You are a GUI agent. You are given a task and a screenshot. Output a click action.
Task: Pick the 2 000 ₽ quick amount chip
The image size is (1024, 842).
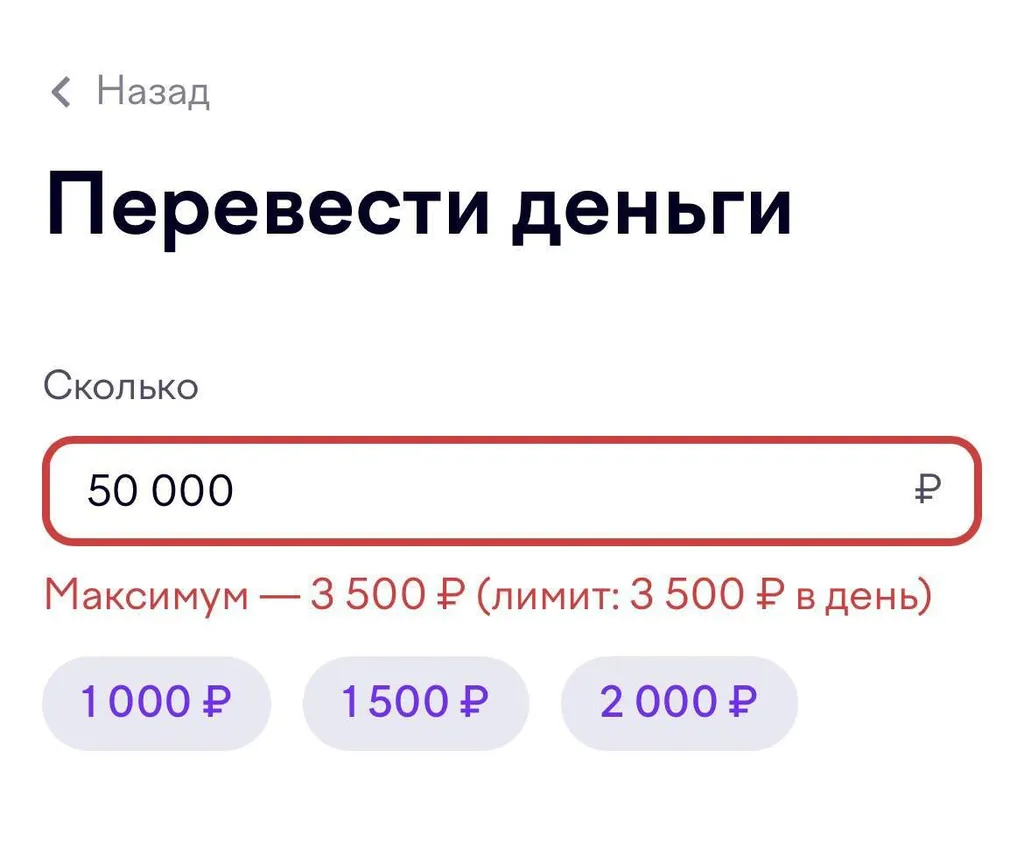pos(679,703)
